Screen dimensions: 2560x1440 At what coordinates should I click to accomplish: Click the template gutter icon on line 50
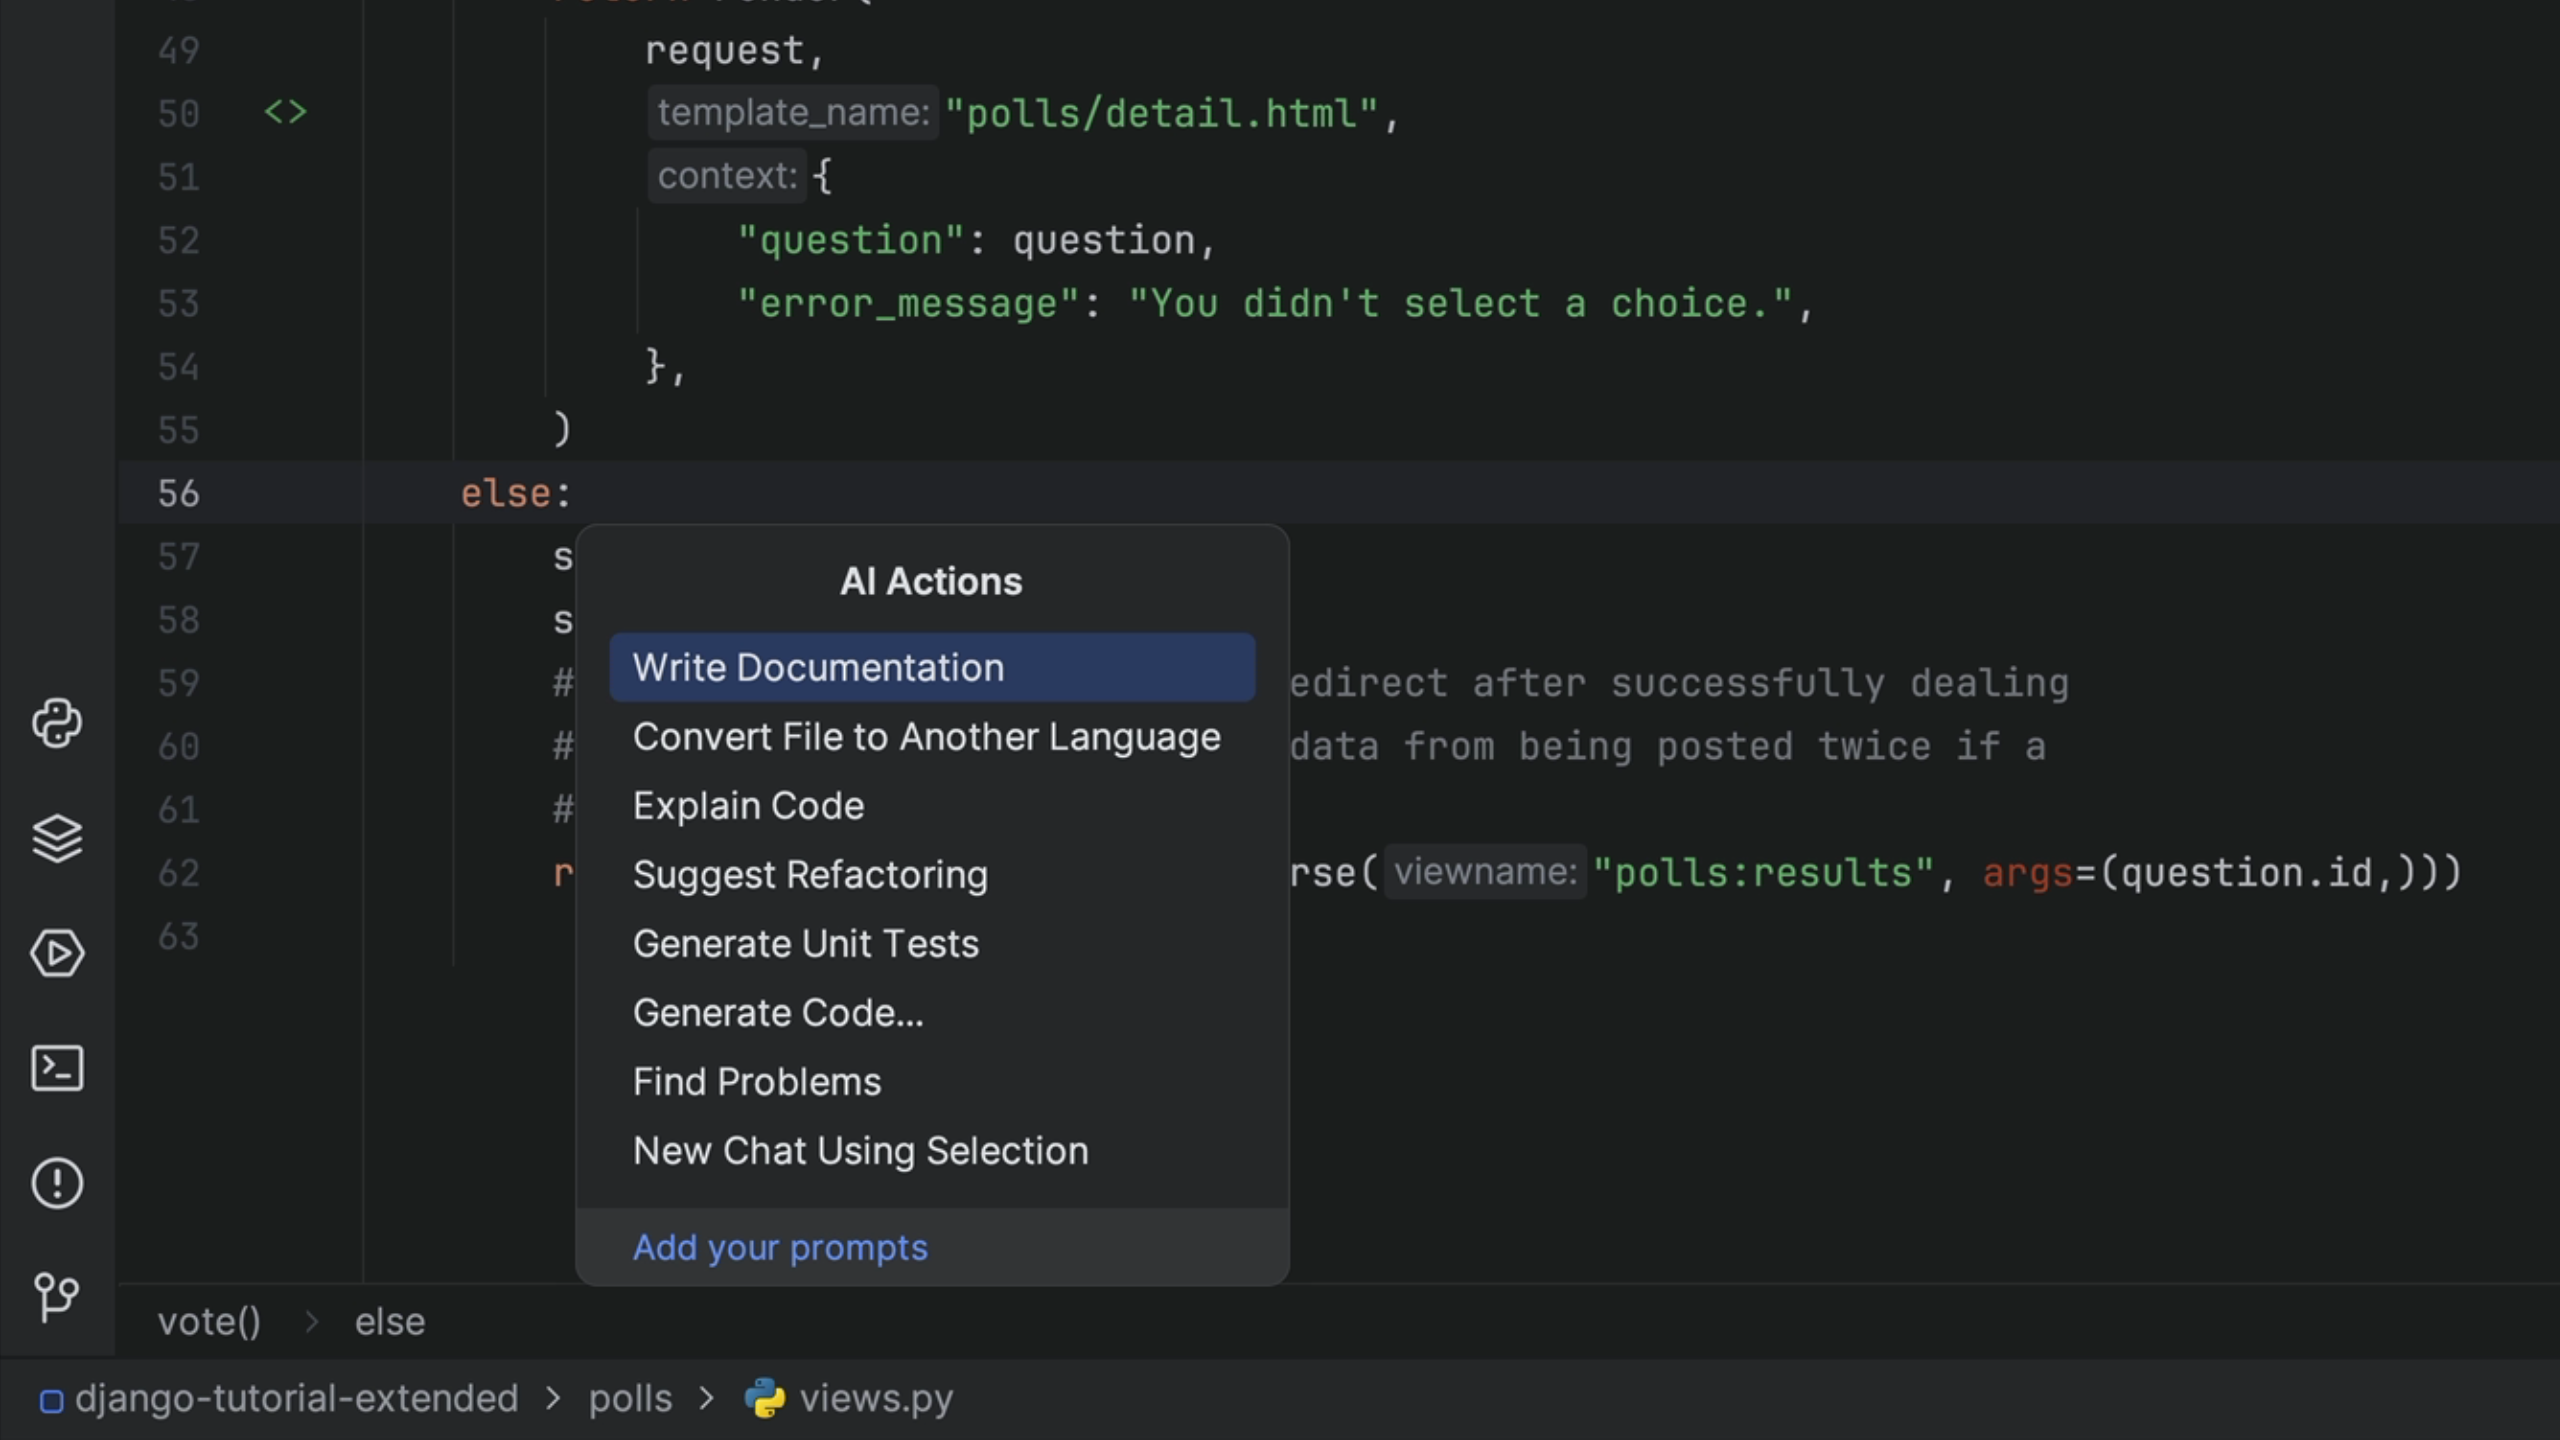pos(285,112)
